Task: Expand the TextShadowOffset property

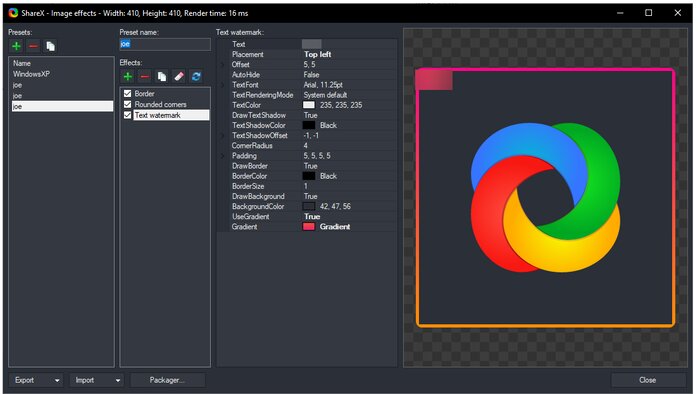Action: click(x=223, y=136)
